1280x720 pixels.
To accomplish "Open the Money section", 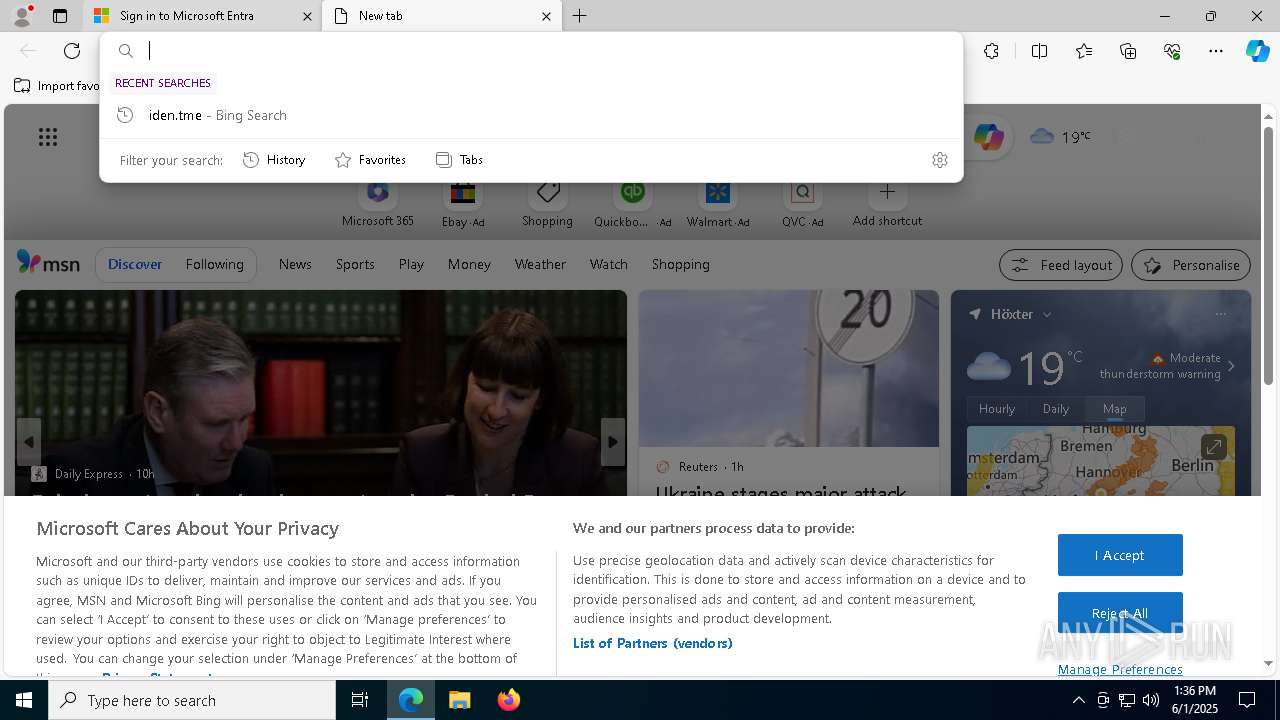I will (469, 264).
